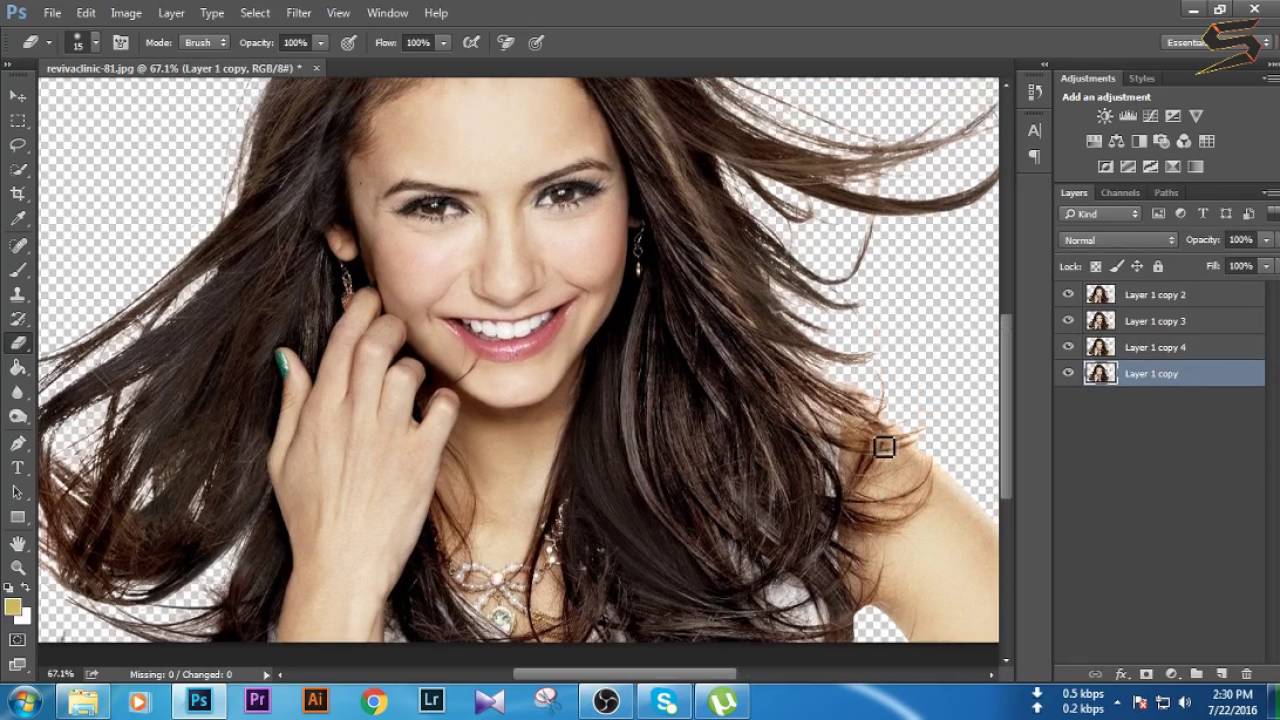Select the Clone Stamp tool
The height and width of the screenshot is (720, 1280).
[x=18, y=295]
